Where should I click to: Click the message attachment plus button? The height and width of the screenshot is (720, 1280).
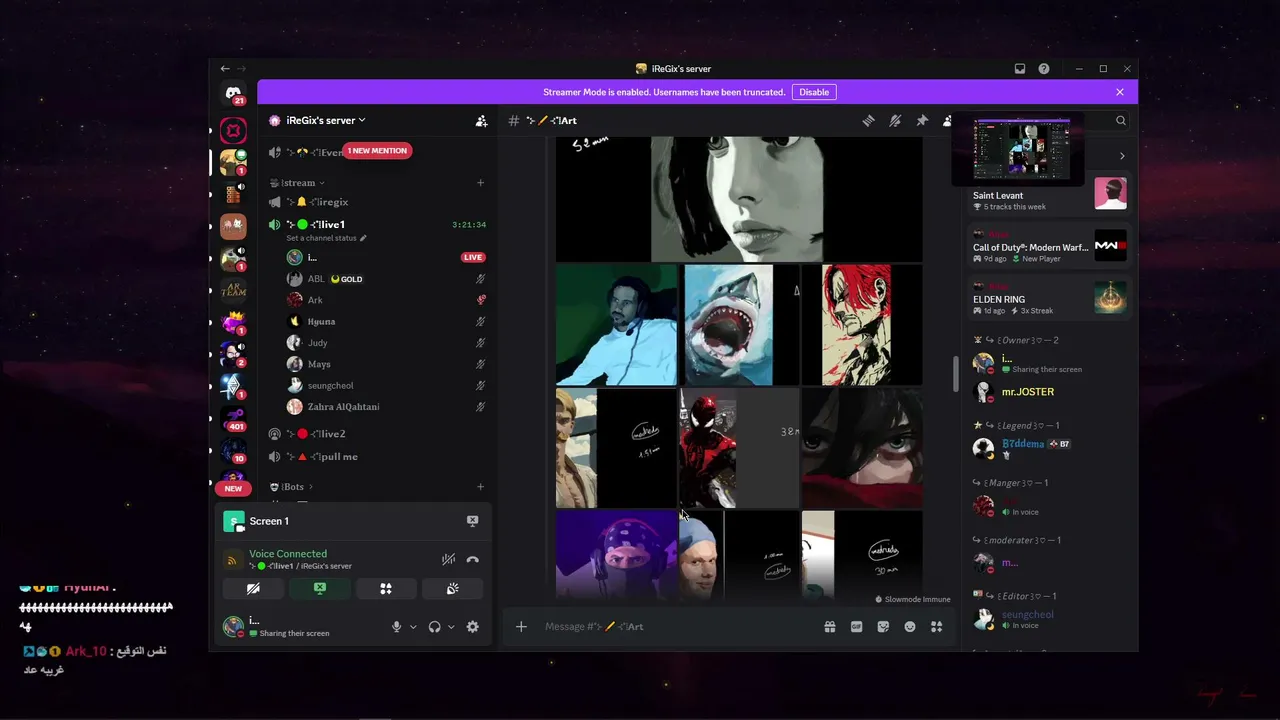tap(521, 627)
